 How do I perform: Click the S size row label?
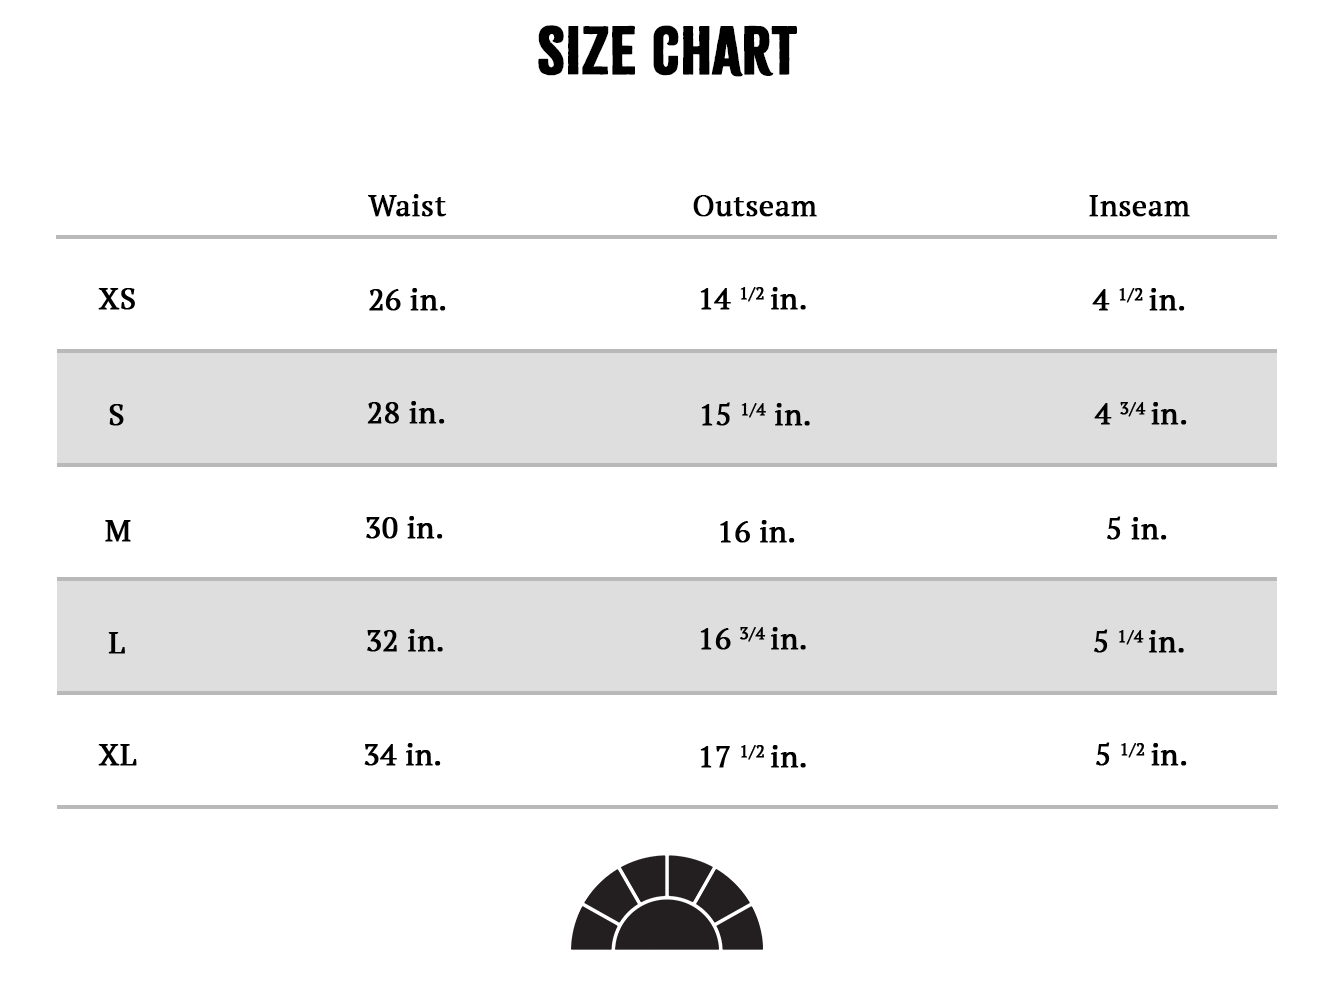116,414
